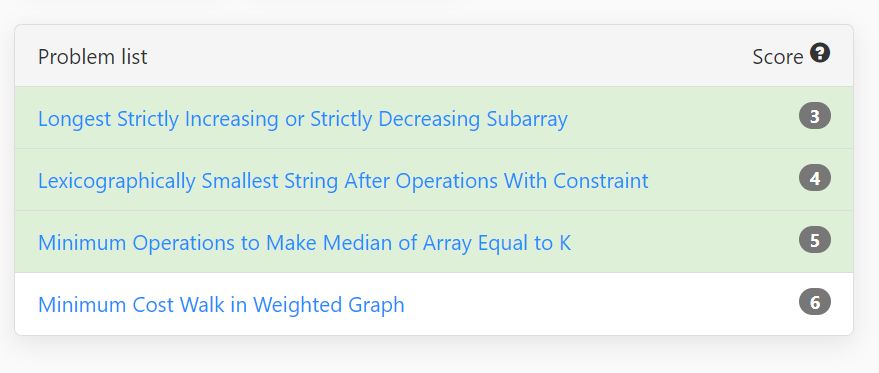The height and width of the screenshot is (373, 879).
Task: Open Minimum Operations to Make Median problem
Action: coord(304,243)
